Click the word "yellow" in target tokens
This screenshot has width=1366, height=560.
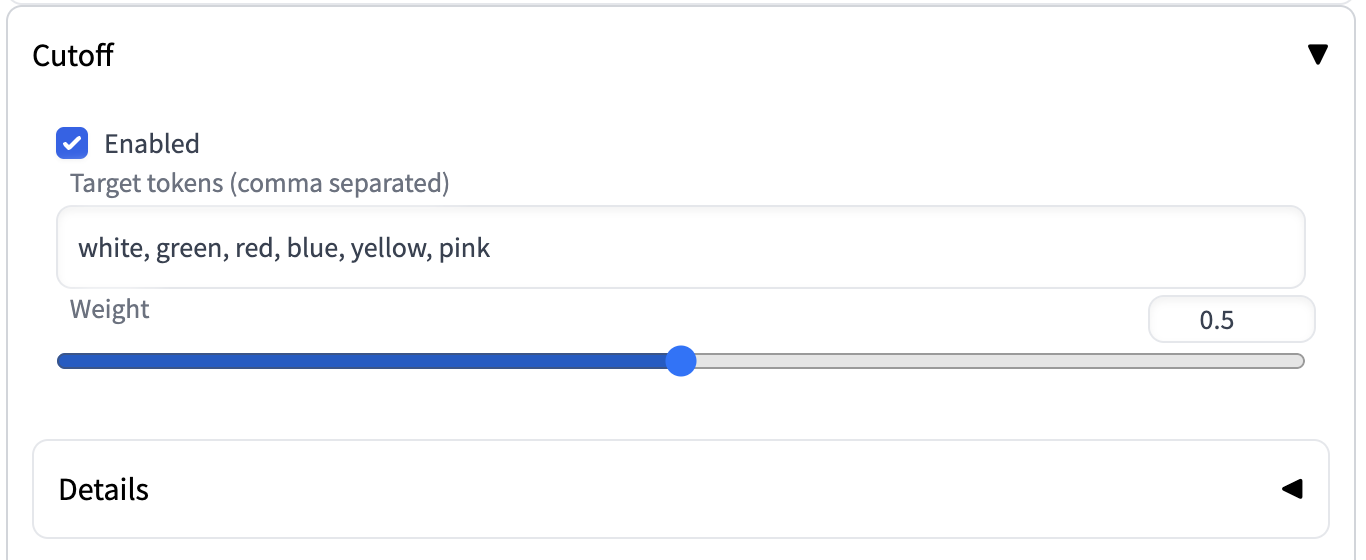click(389, 247)
